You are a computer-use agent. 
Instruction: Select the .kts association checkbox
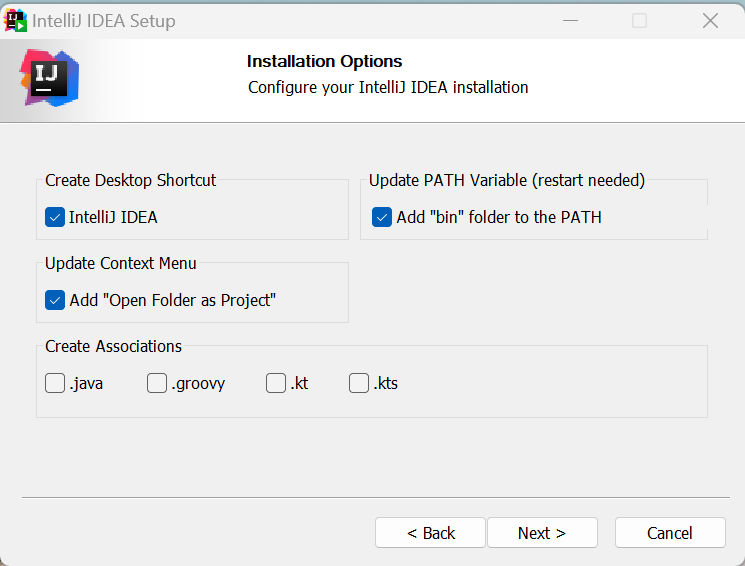coord(359,383)
